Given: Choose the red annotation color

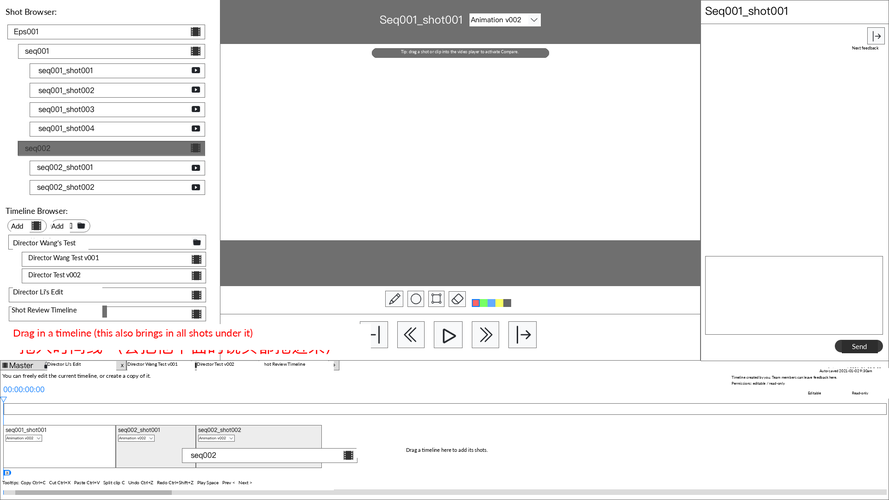Looking at the screenshot, I should pyautogui.click(x=476, y=303).
